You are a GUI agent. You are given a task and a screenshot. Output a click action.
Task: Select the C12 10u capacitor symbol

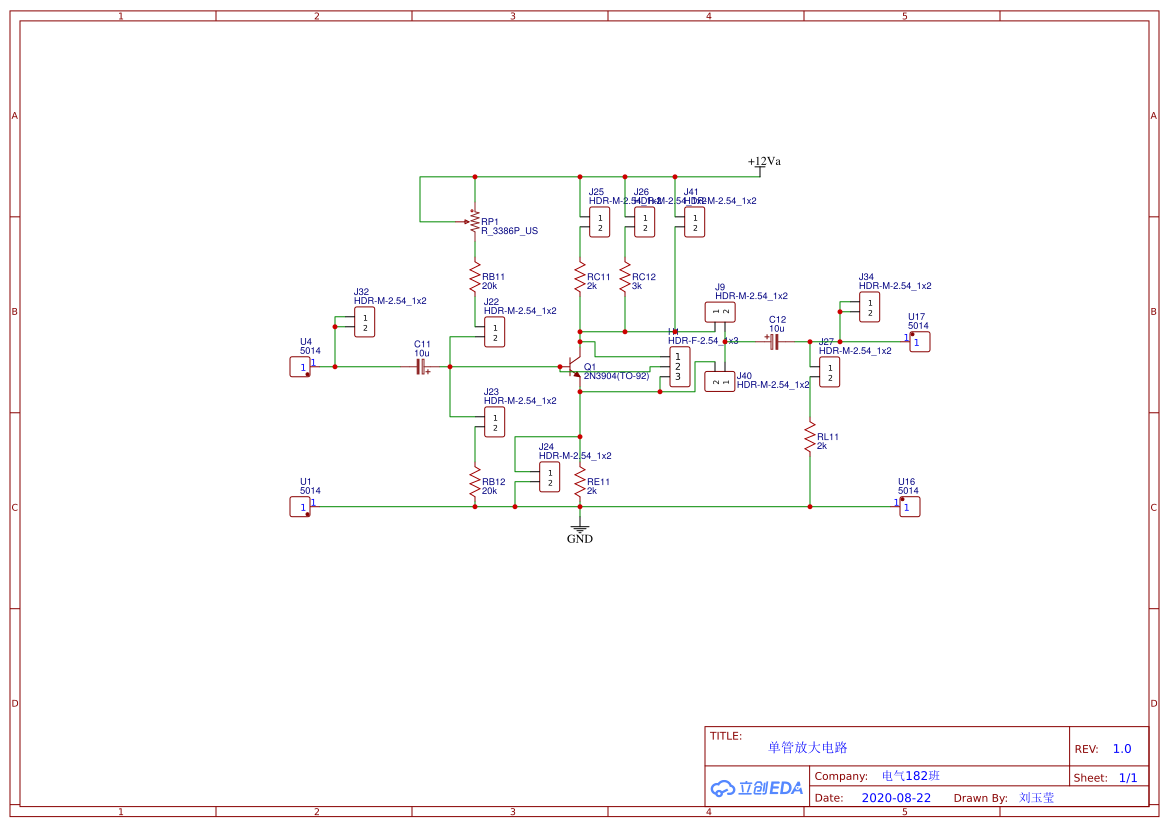(772, 342)
